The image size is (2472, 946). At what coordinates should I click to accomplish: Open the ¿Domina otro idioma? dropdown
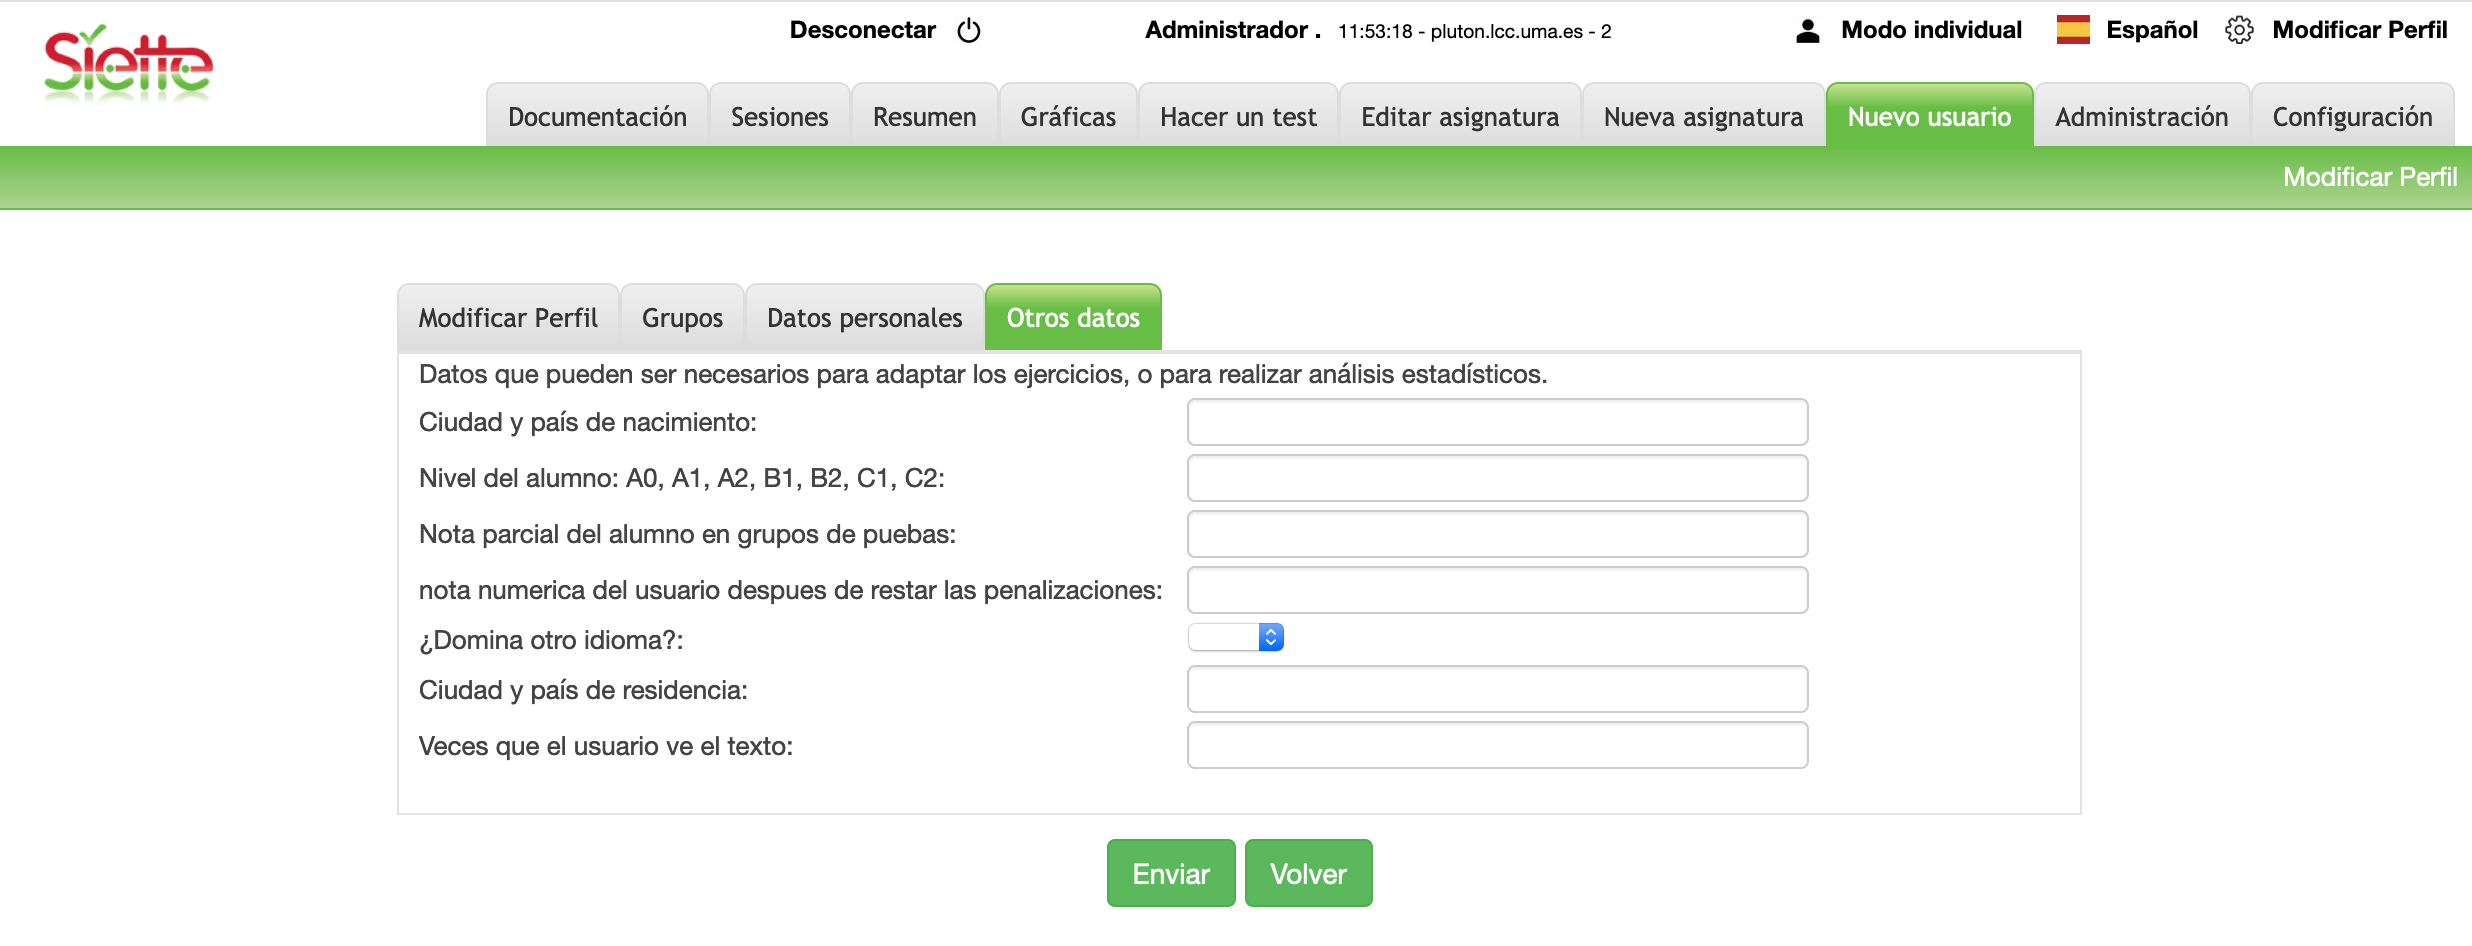[x=1236, y=637]
